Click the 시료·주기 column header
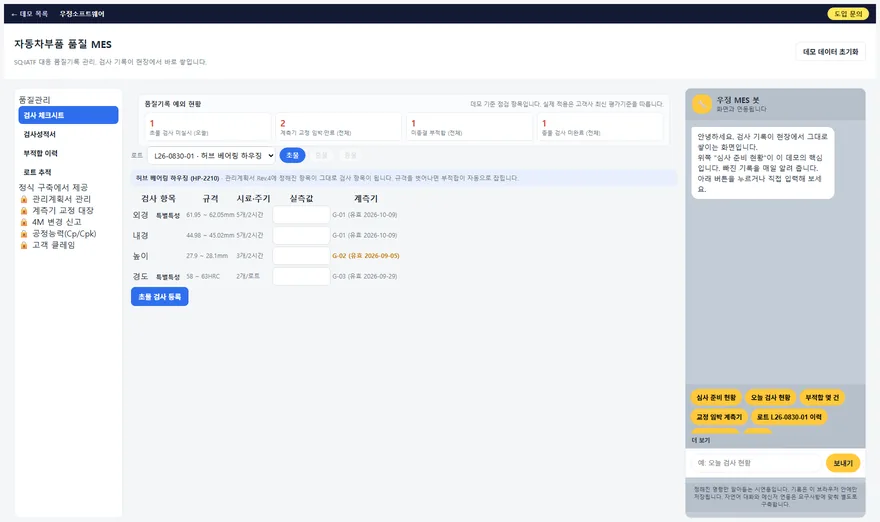This screenshot has width=880, height=522. [253, 199]
